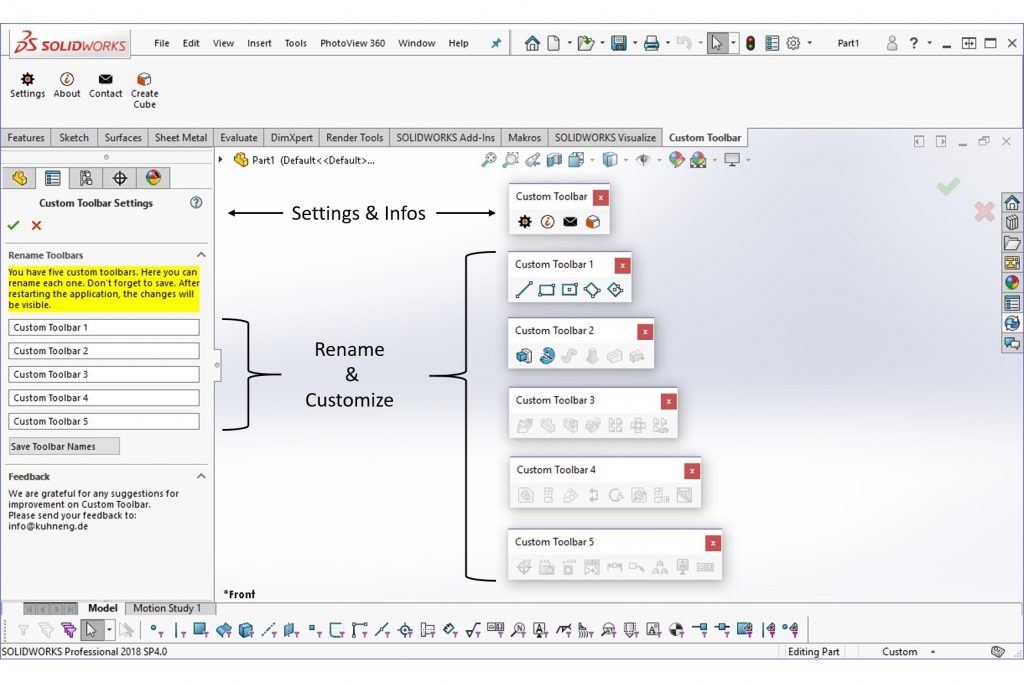The image size is (1024, 683).
Task: Open the ConfigurationManager tab icon
Action: [86, 178]
